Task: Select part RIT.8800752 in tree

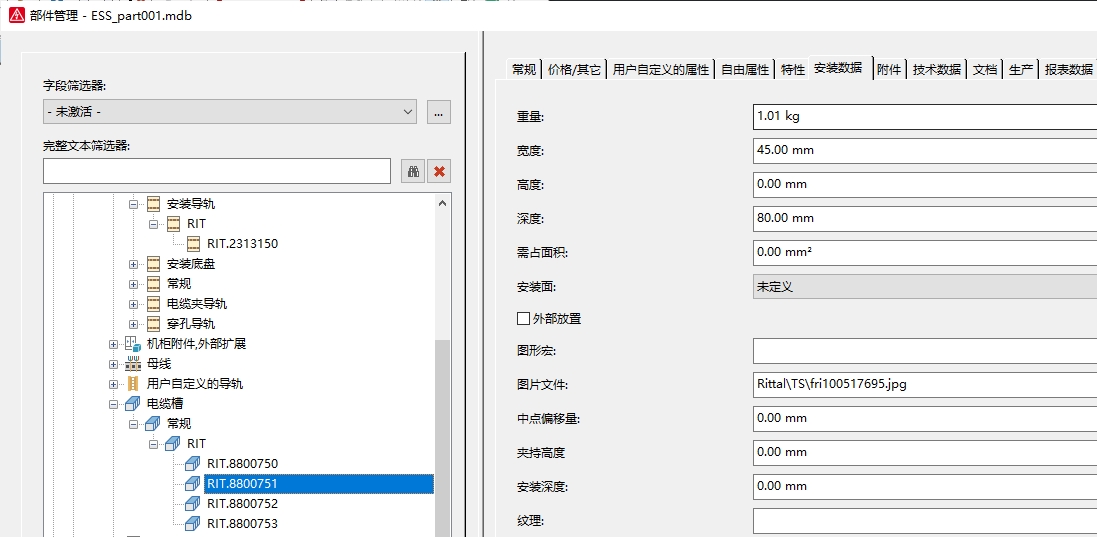Action: [242, 504]
